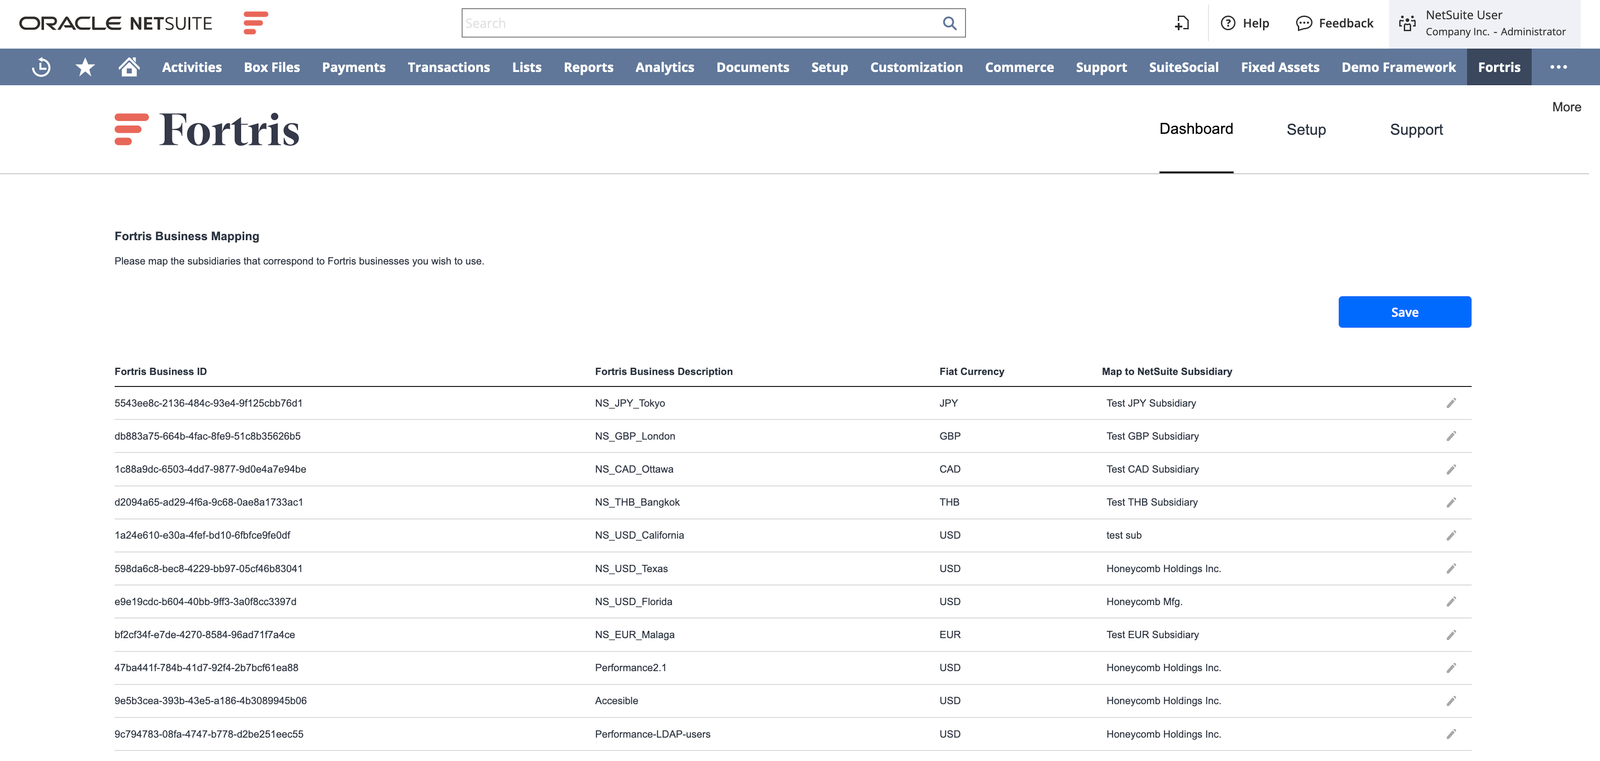
Task: Open the Activities menu
Action: tap(192, 67)
